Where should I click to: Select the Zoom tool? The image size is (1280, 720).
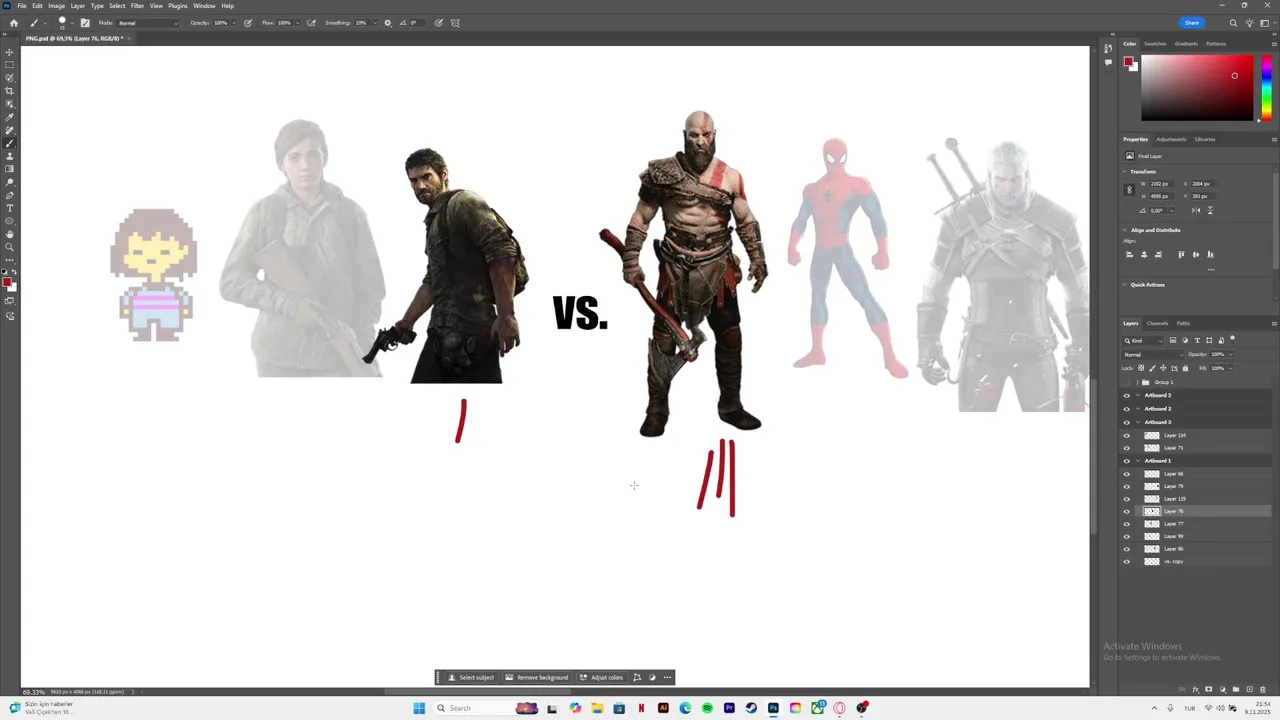point(10,247)
